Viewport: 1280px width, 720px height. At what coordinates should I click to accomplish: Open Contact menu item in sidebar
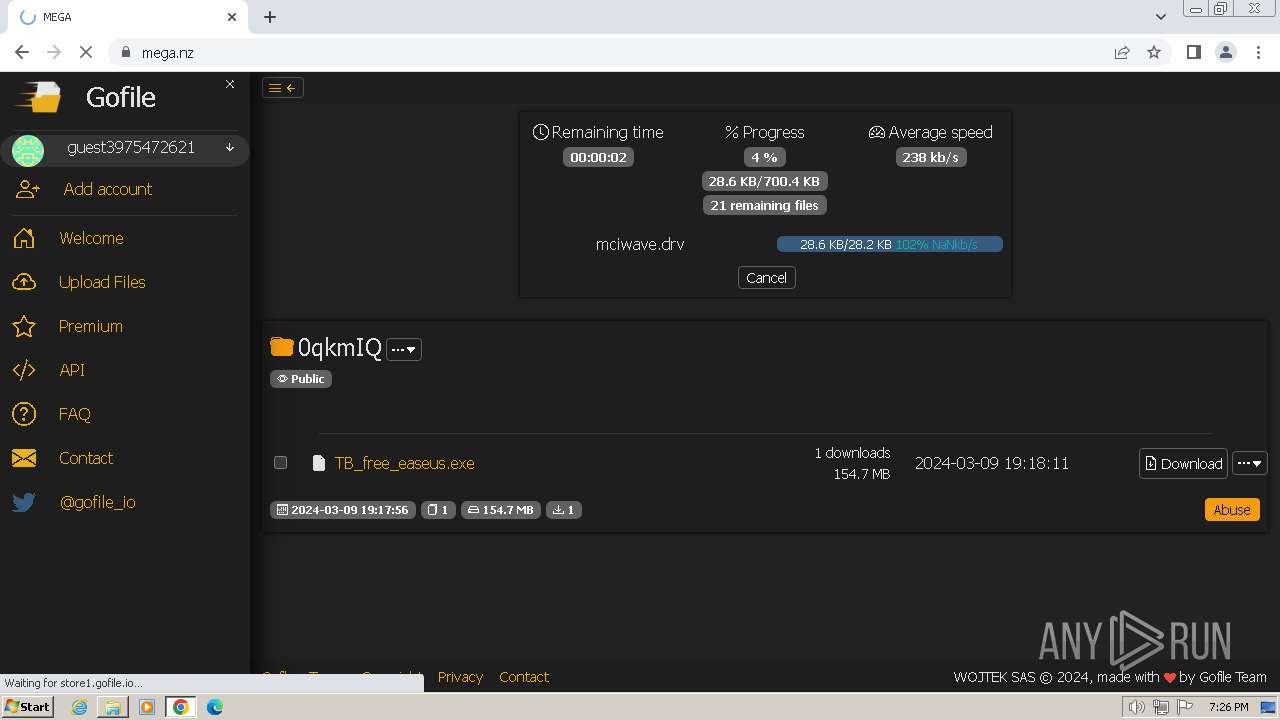86,458
